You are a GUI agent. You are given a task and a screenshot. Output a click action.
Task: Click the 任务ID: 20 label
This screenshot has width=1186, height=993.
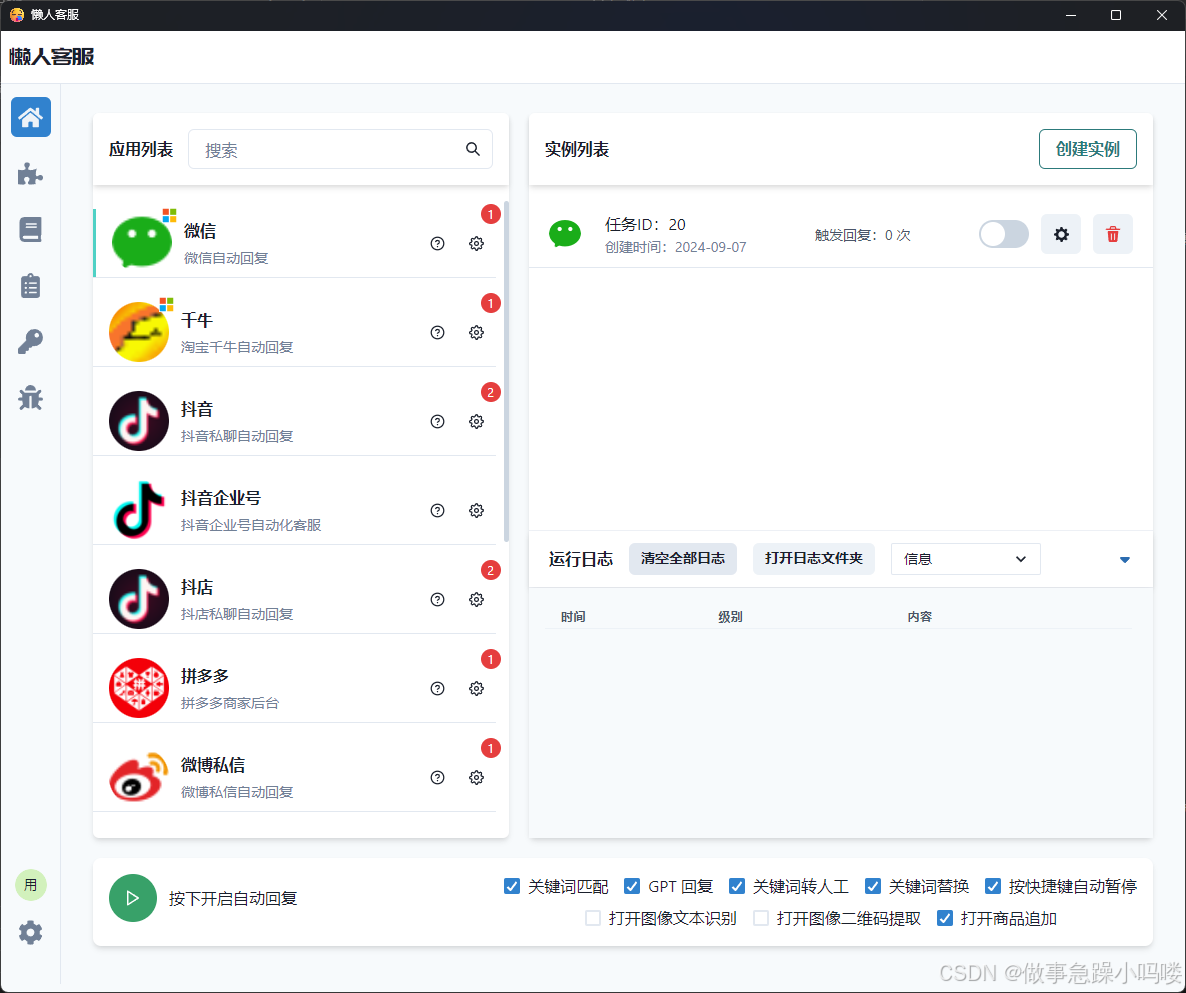coord(645,225)
